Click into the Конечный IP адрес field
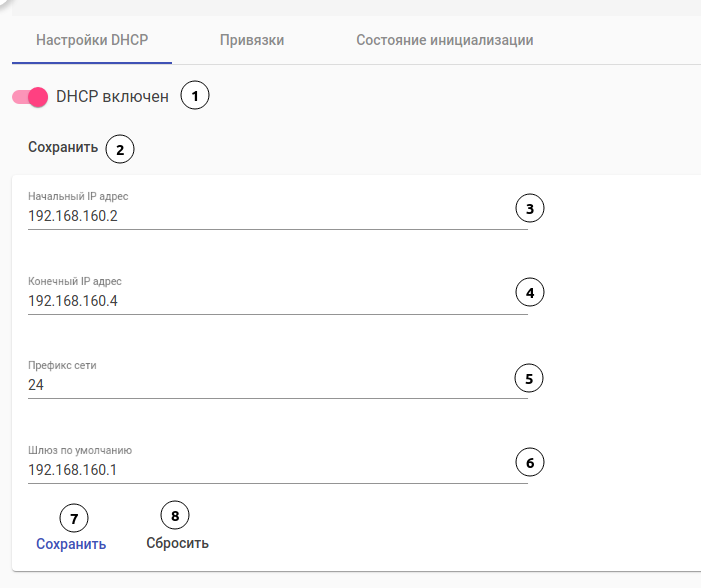 coord(270,301)
